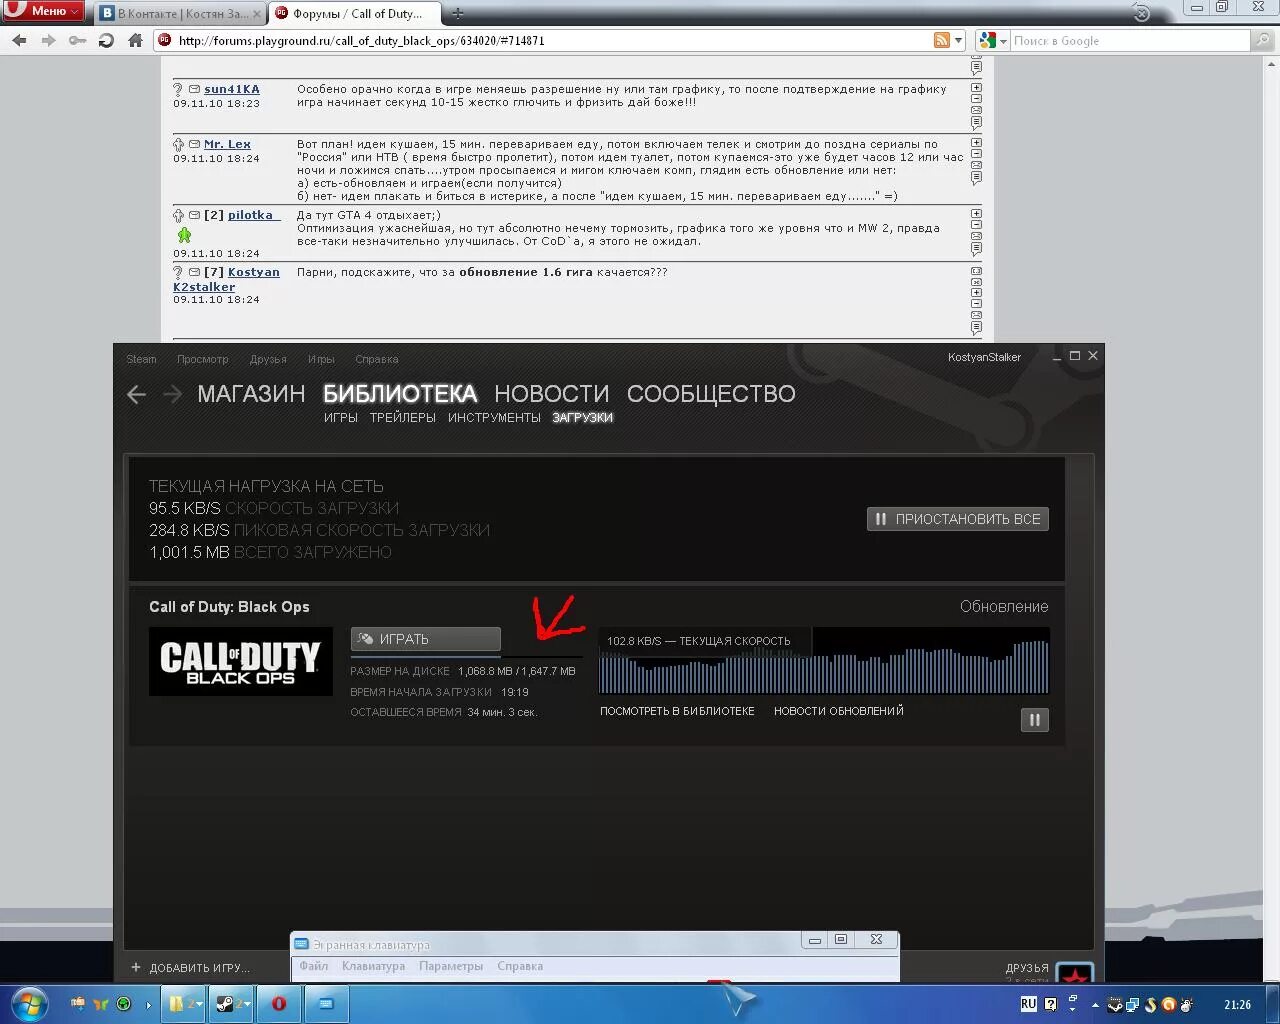Open sun41KA's user profile link

232,89
